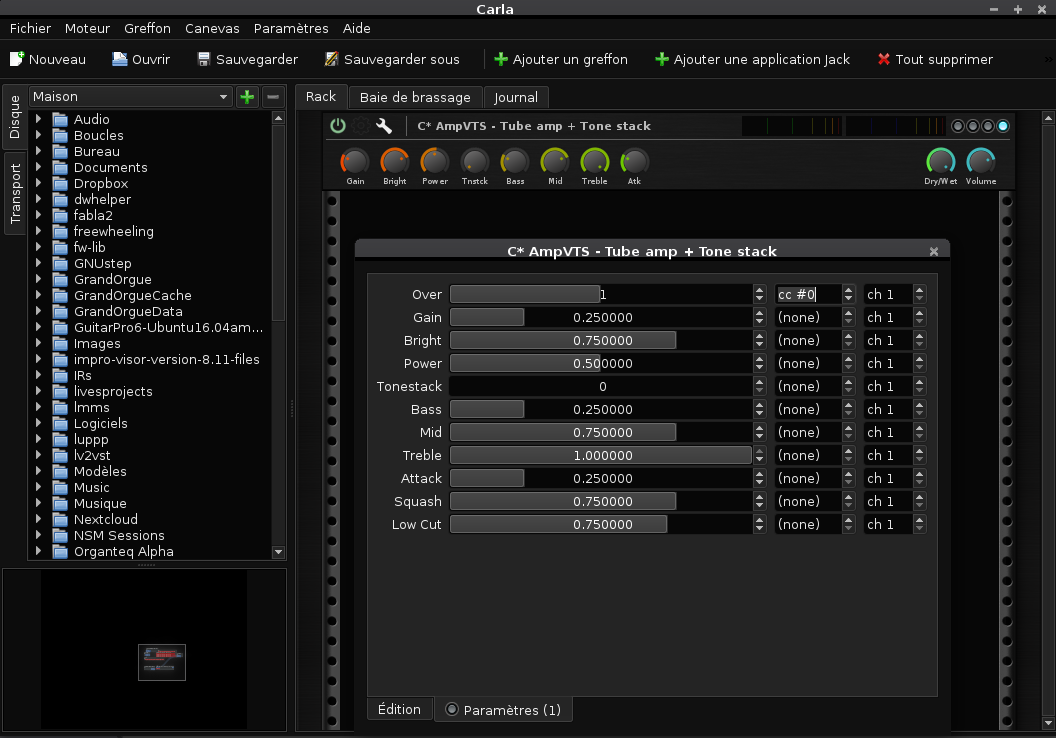Viewport: 1056px width, 738px height.
Task: Toggle the AmpVTS plugin power icon
Action: [x=337, y=126]
